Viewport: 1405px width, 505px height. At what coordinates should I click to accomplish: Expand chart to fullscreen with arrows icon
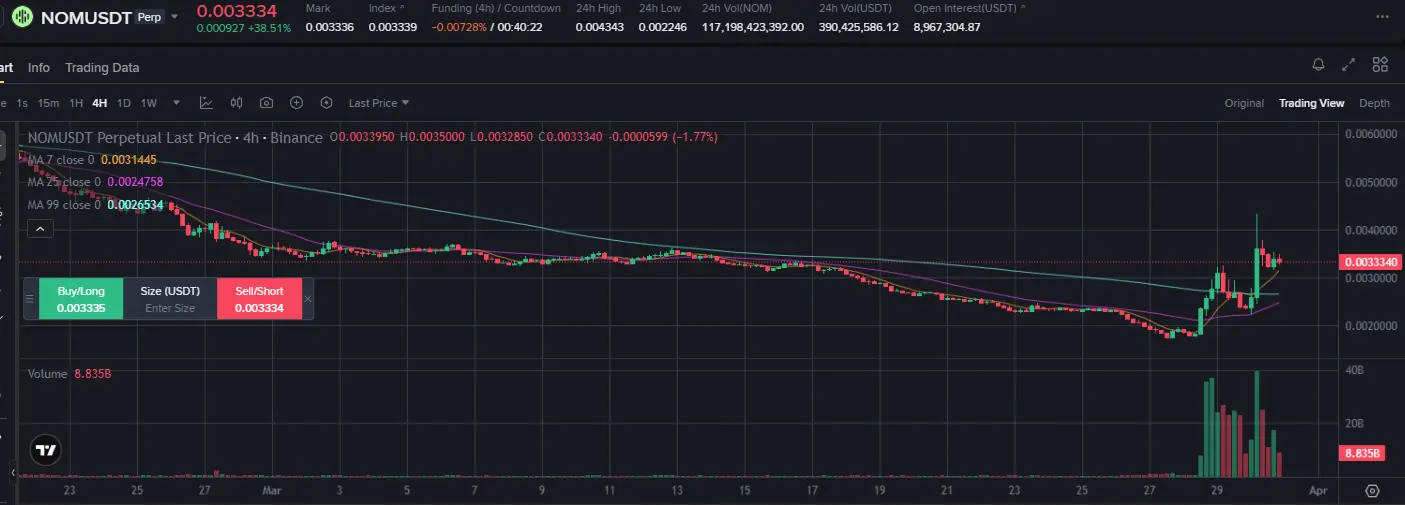tap(1349, 65)
